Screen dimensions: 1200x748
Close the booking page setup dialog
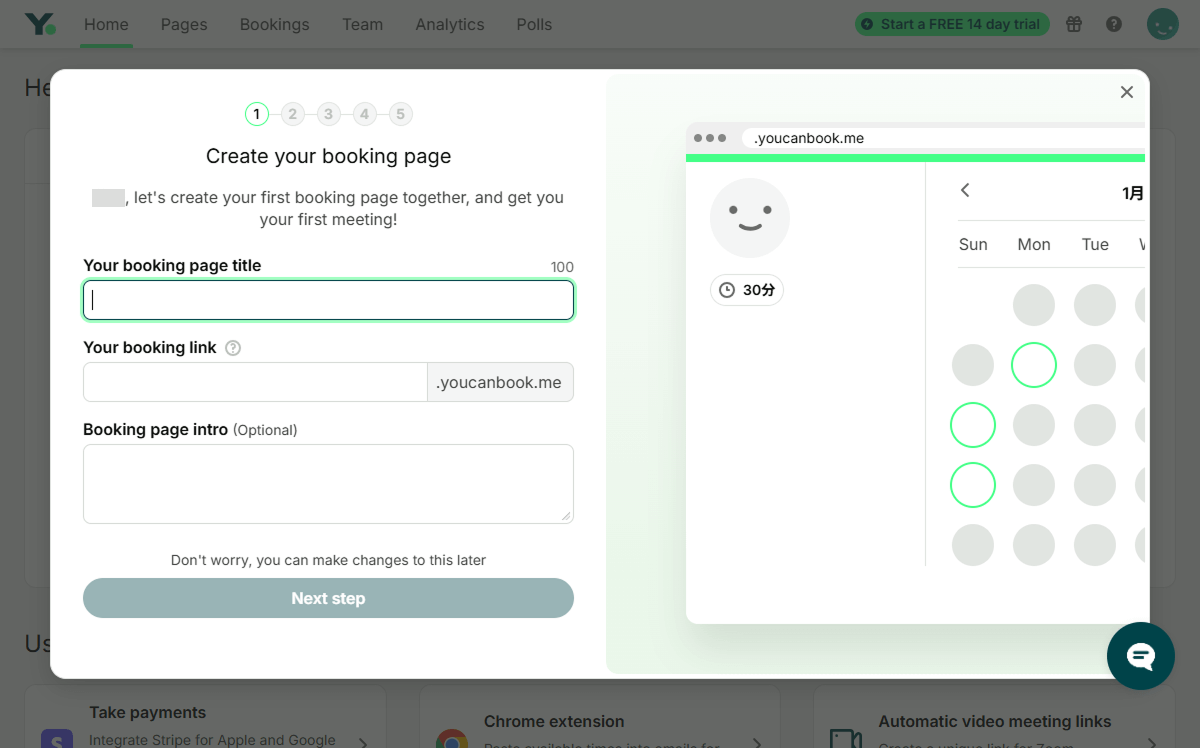click(x=1127, y=92)
